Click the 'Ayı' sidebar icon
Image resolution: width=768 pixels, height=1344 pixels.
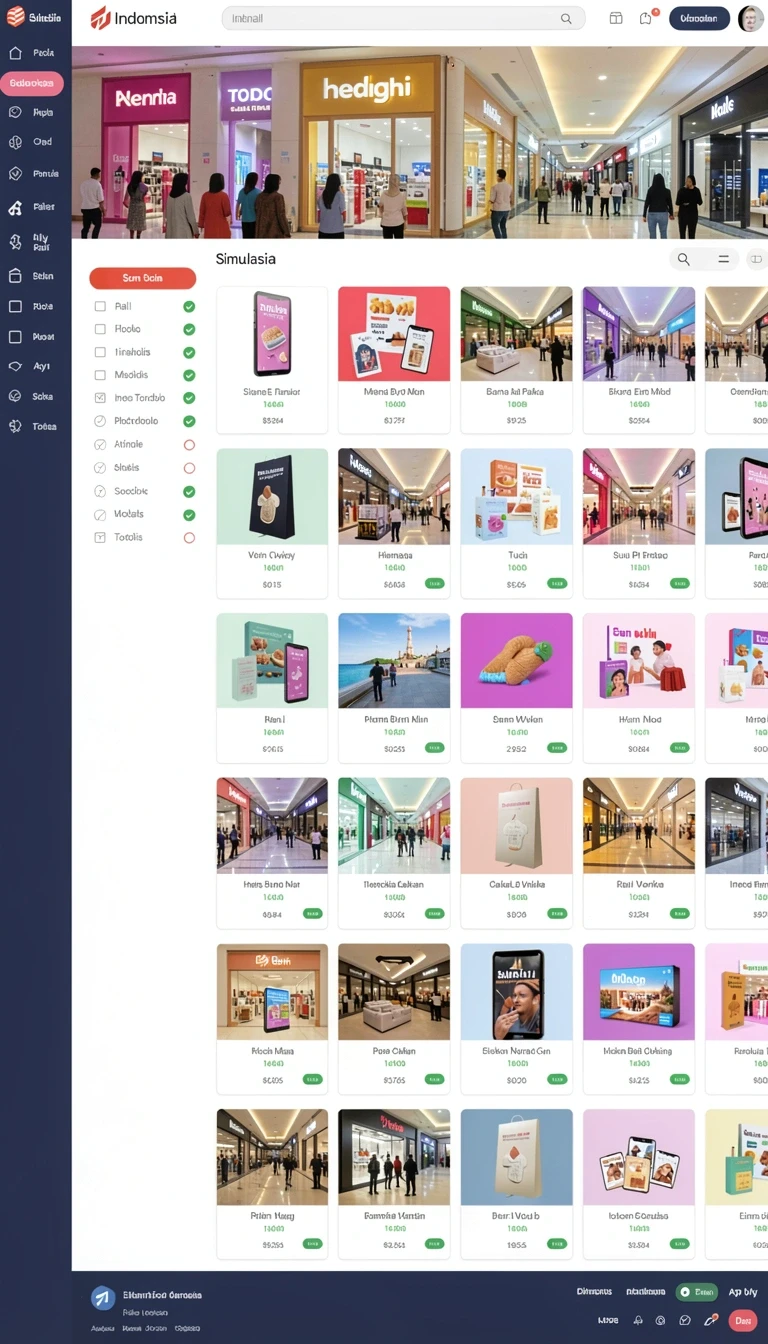(x=15, y=366)
